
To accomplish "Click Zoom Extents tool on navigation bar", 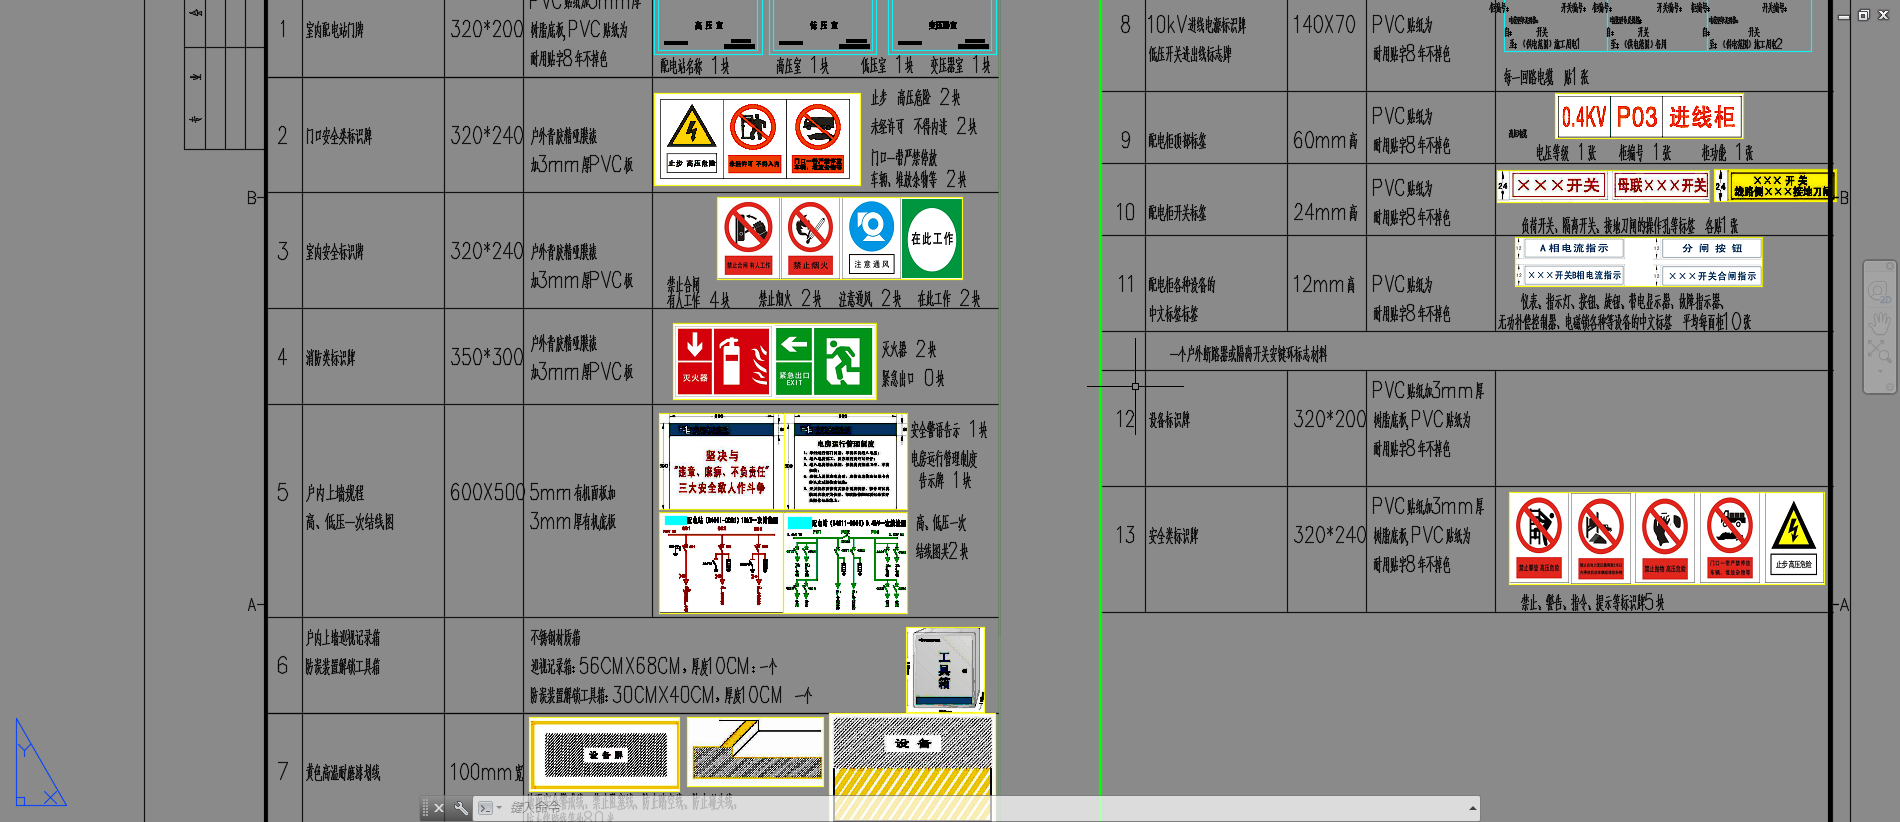I will (x=1879, y=350).
